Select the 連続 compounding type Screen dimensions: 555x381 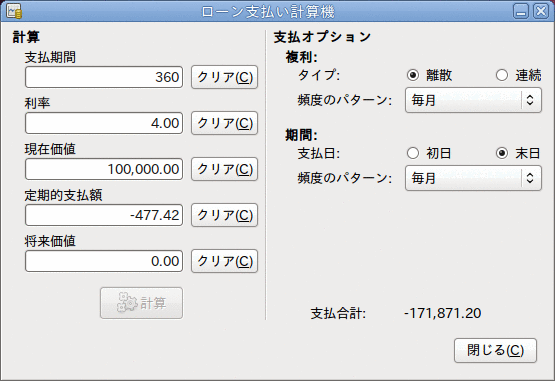coord(502,75)
